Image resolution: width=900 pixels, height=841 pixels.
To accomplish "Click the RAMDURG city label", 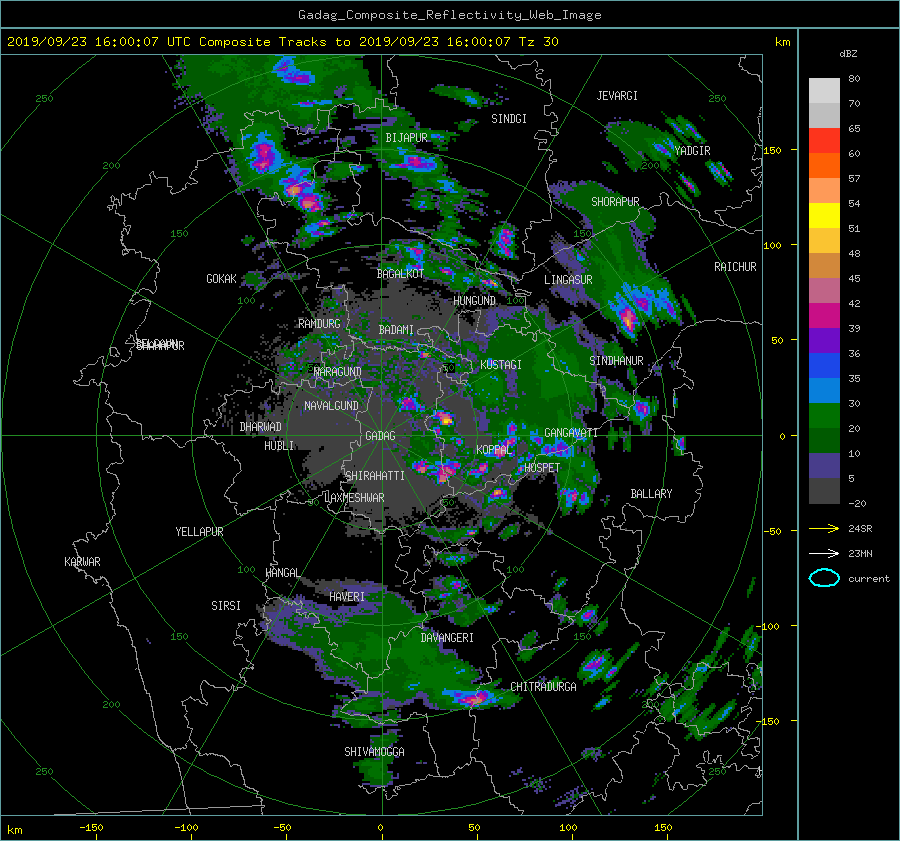I will [x=319, y=324].
